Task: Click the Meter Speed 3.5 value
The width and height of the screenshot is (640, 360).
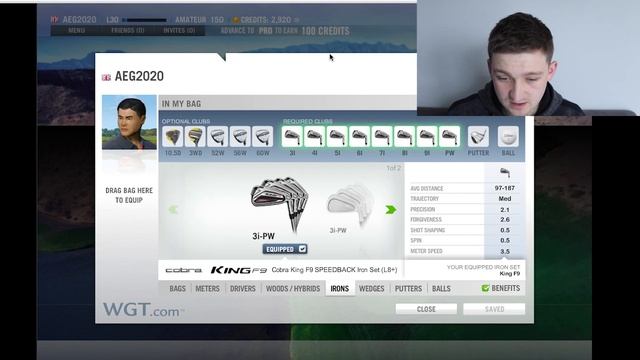Action: [x=505, y=251]
